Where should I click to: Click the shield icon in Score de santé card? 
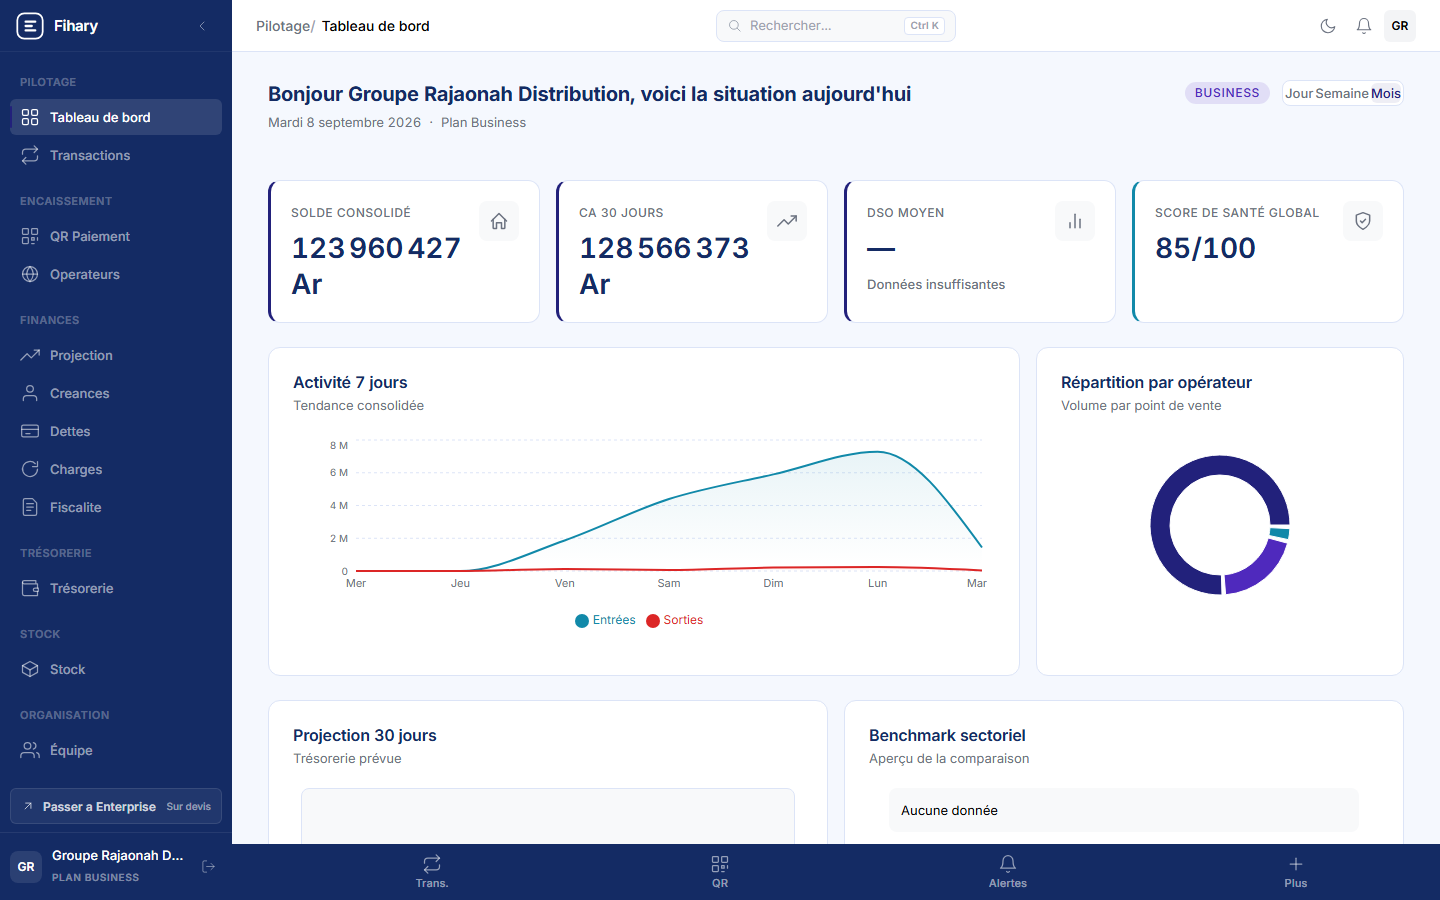[1363, 221]
